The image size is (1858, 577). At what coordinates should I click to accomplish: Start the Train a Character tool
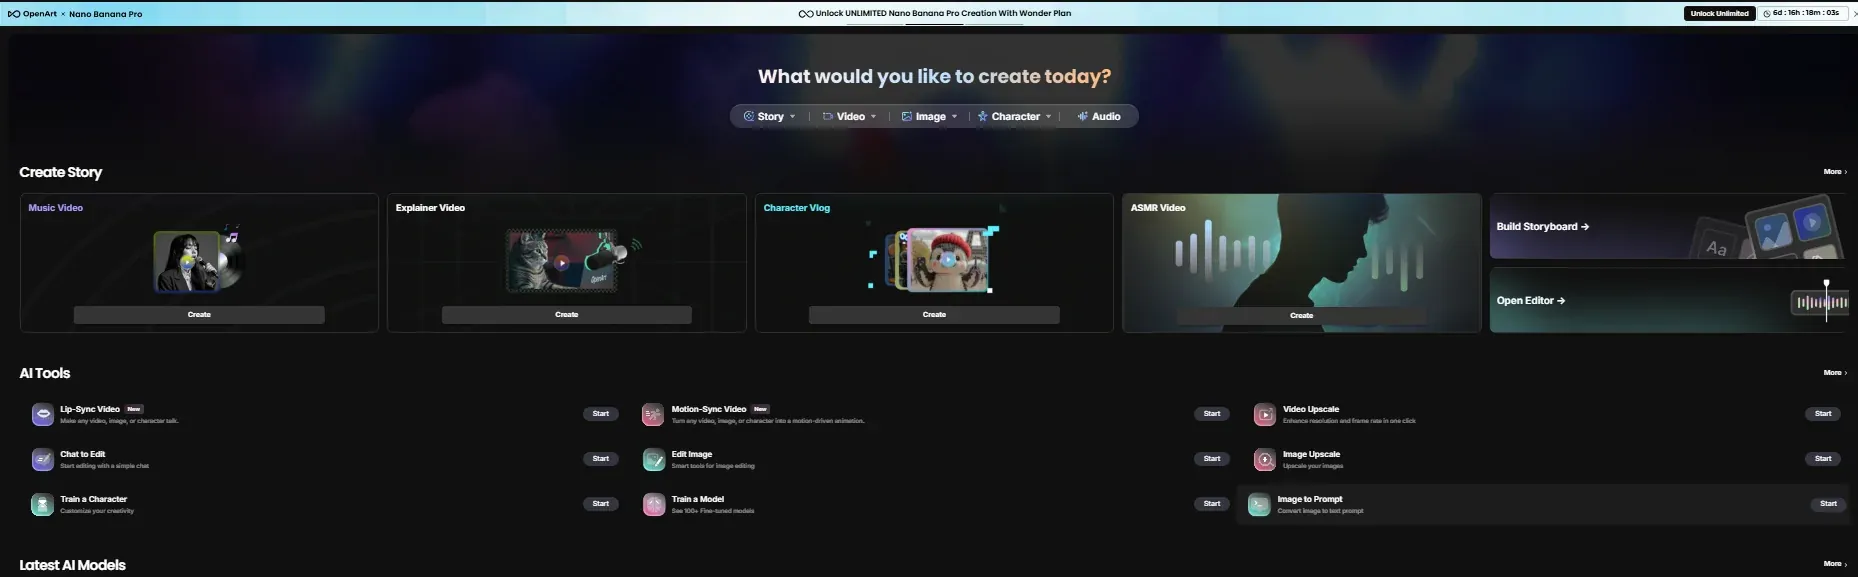coord(600,504)
